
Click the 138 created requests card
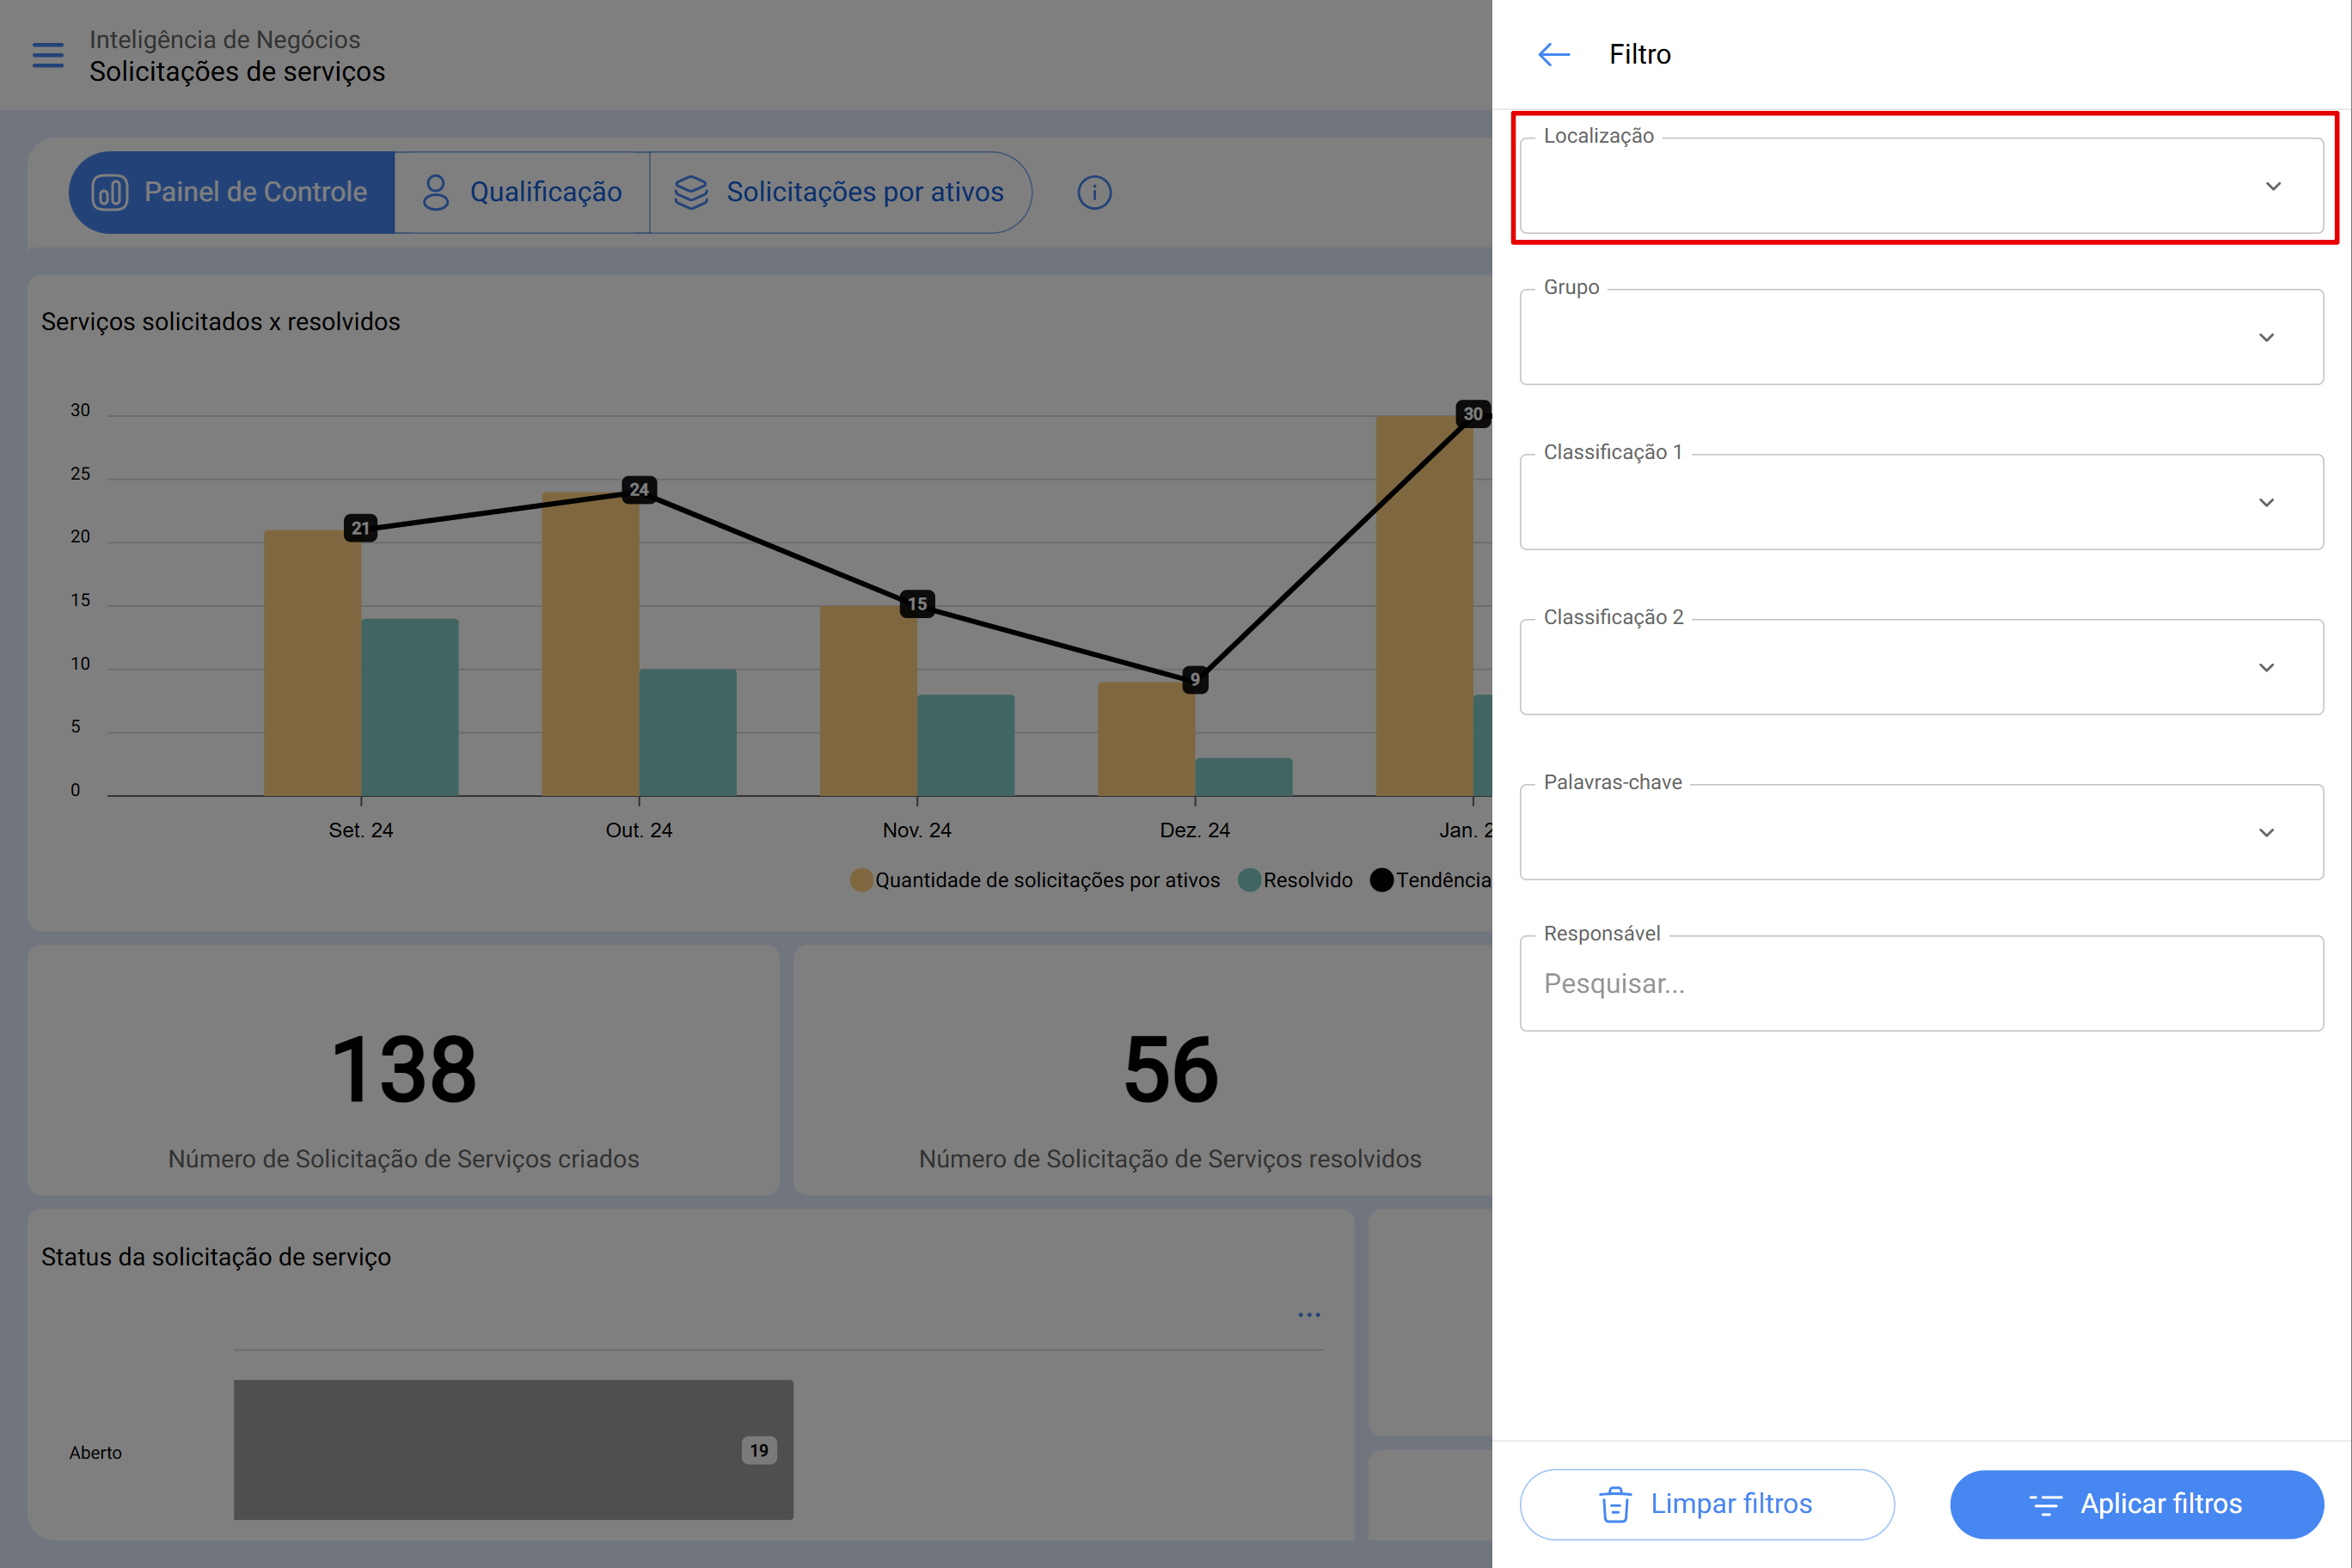tap(403, 1070)
